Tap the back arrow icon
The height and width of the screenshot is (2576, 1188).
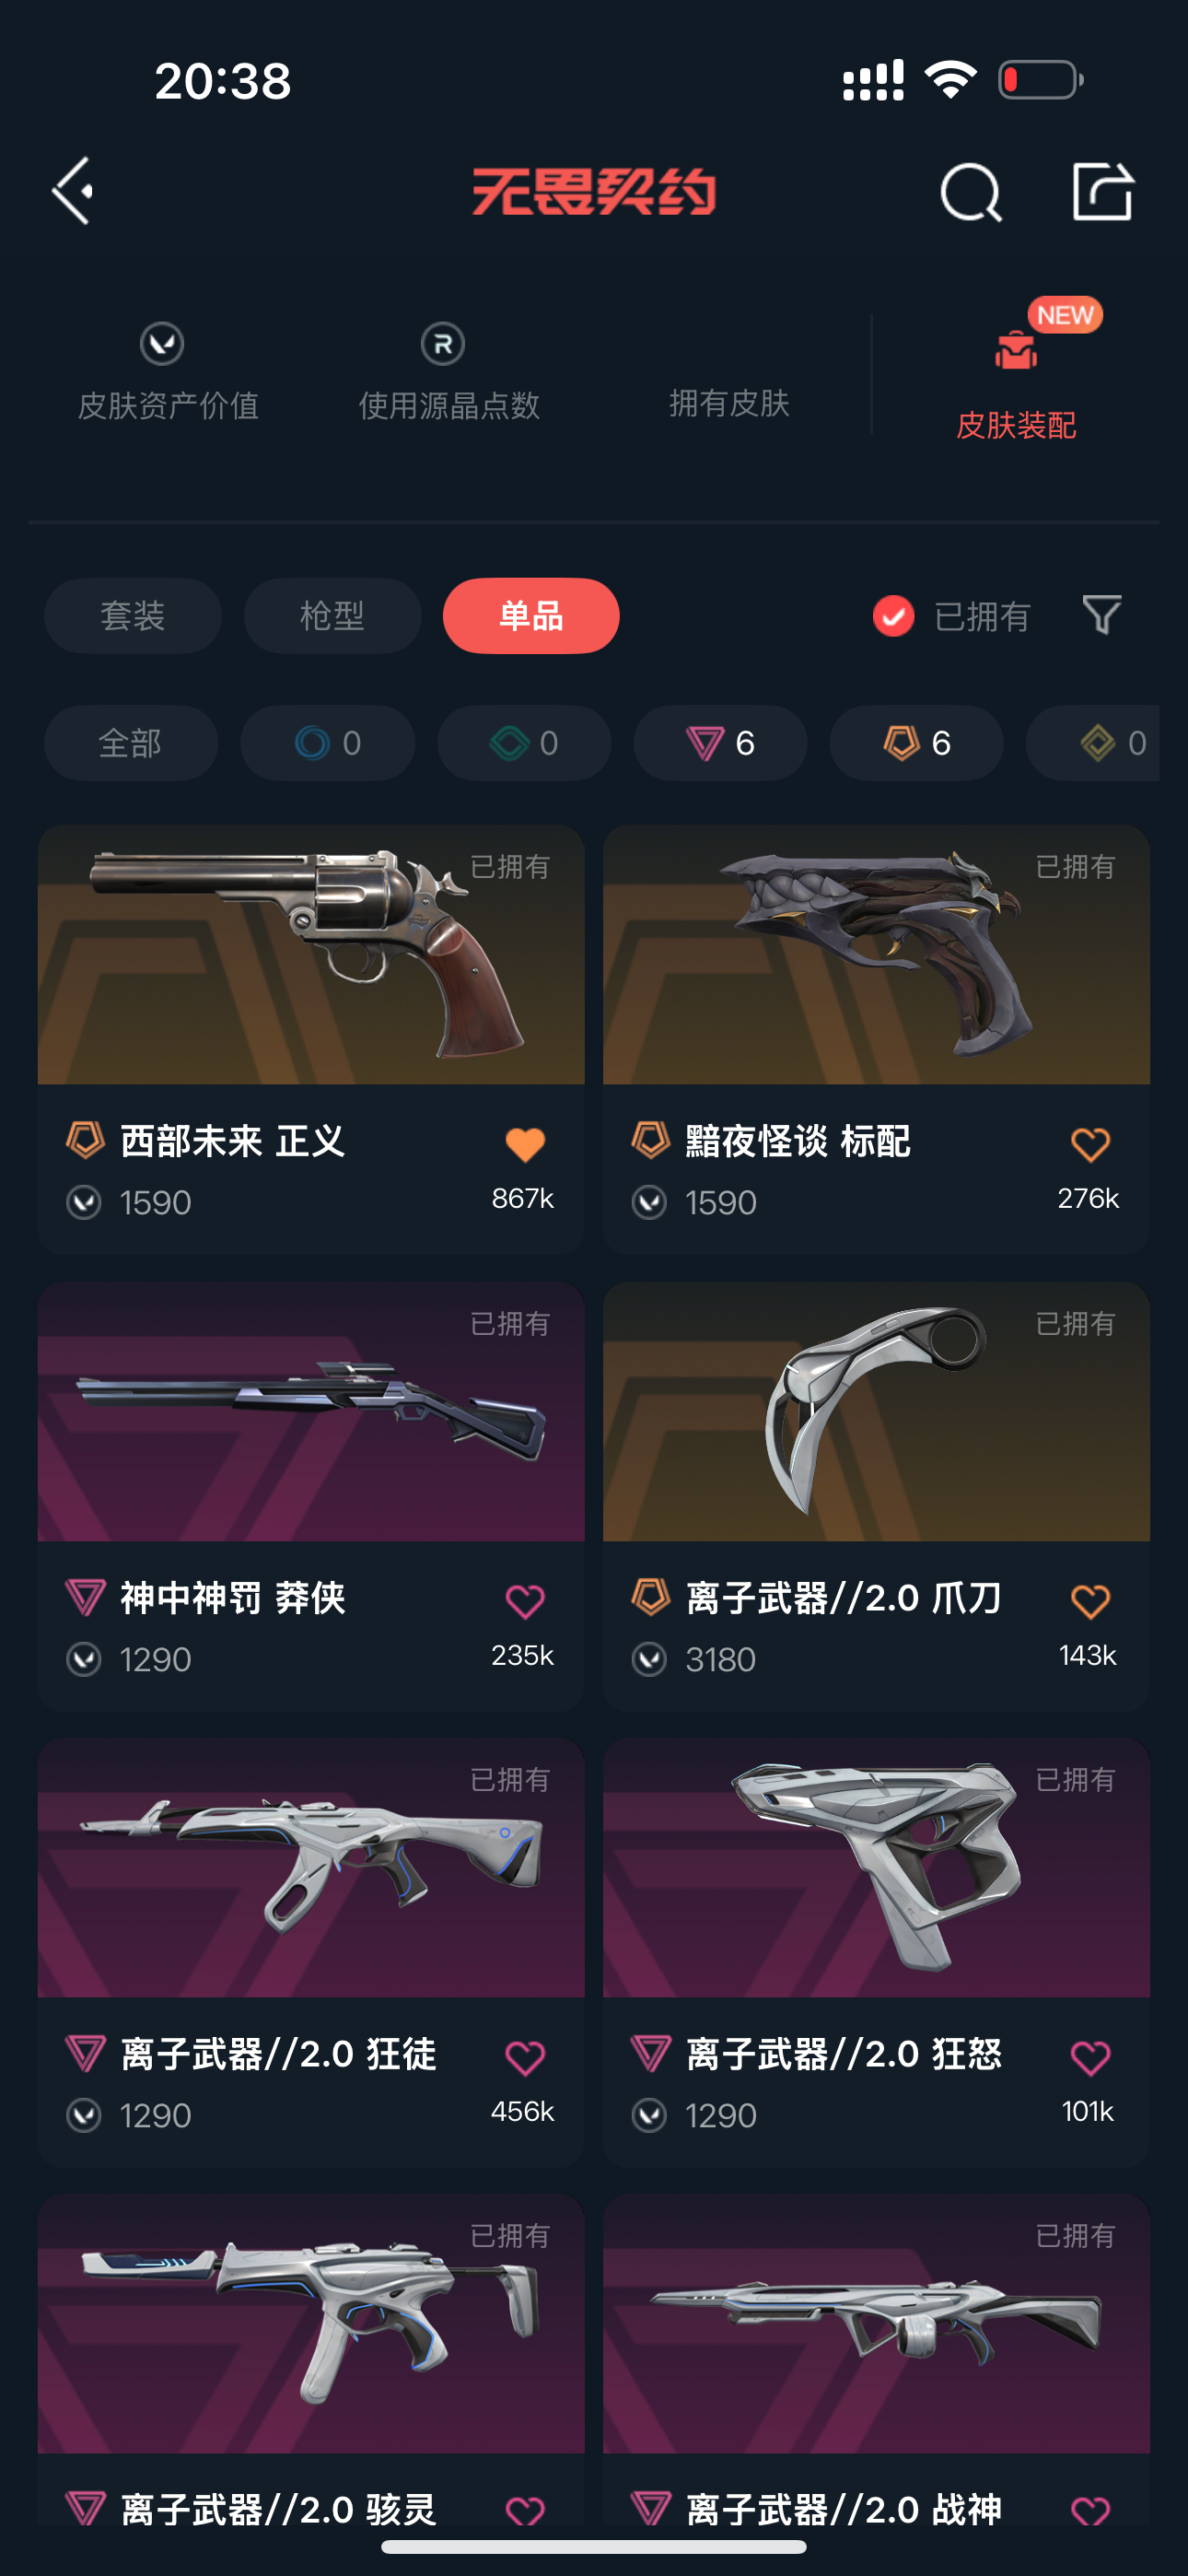click(74, 190)
